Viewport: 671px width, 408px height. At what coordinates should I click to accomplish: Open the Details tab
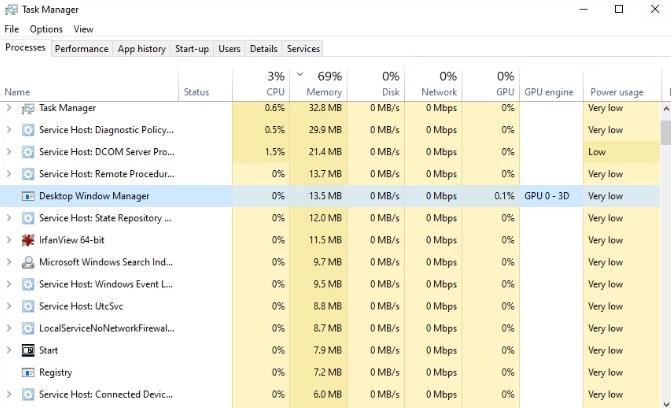pyautogui.click(x=264, y=49)
